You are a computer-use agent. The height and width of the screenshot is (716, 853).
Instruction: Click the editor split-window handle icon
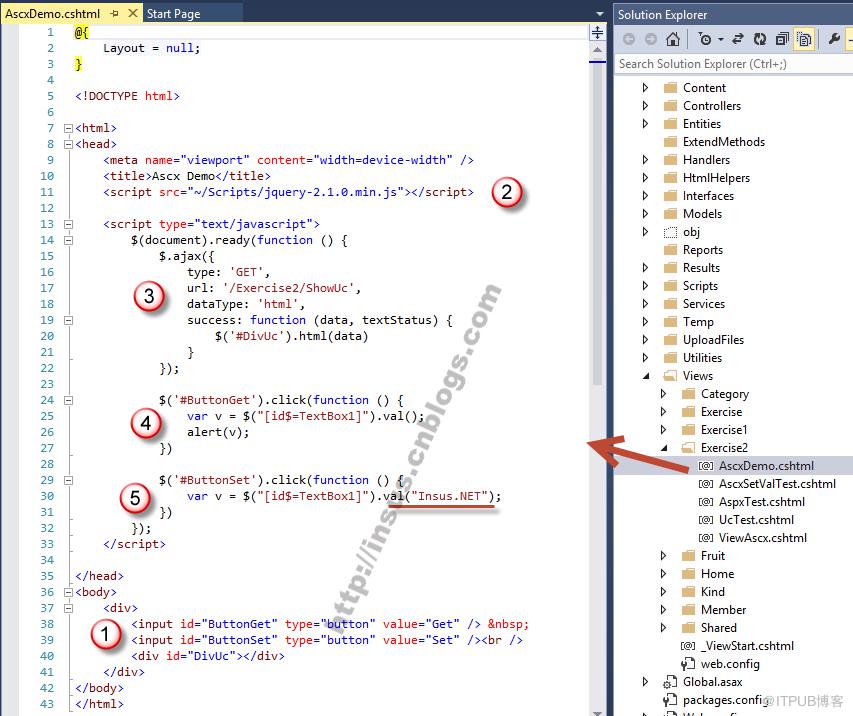(597, 33)
